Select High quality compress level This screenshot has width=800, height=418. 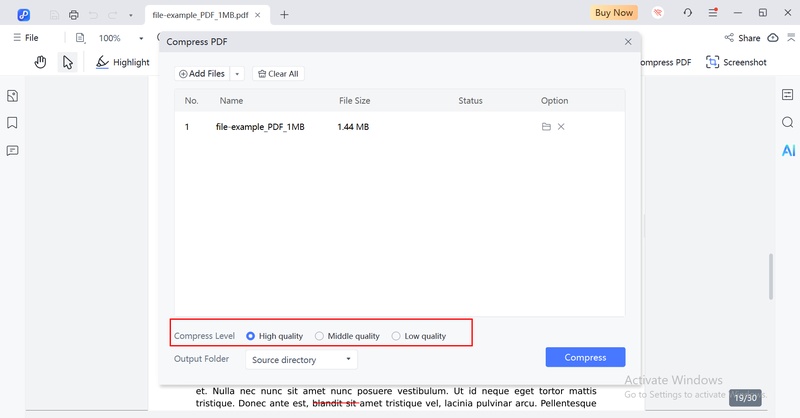[274, 336]
